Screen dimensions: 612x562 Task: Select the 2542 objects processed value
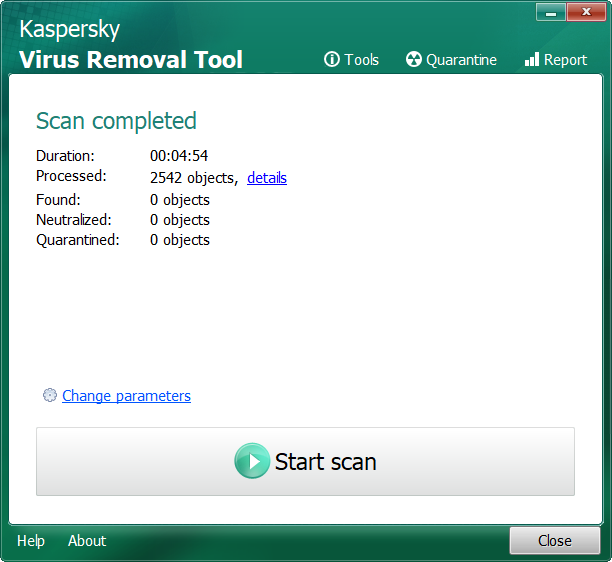click(x=194, y=178)
